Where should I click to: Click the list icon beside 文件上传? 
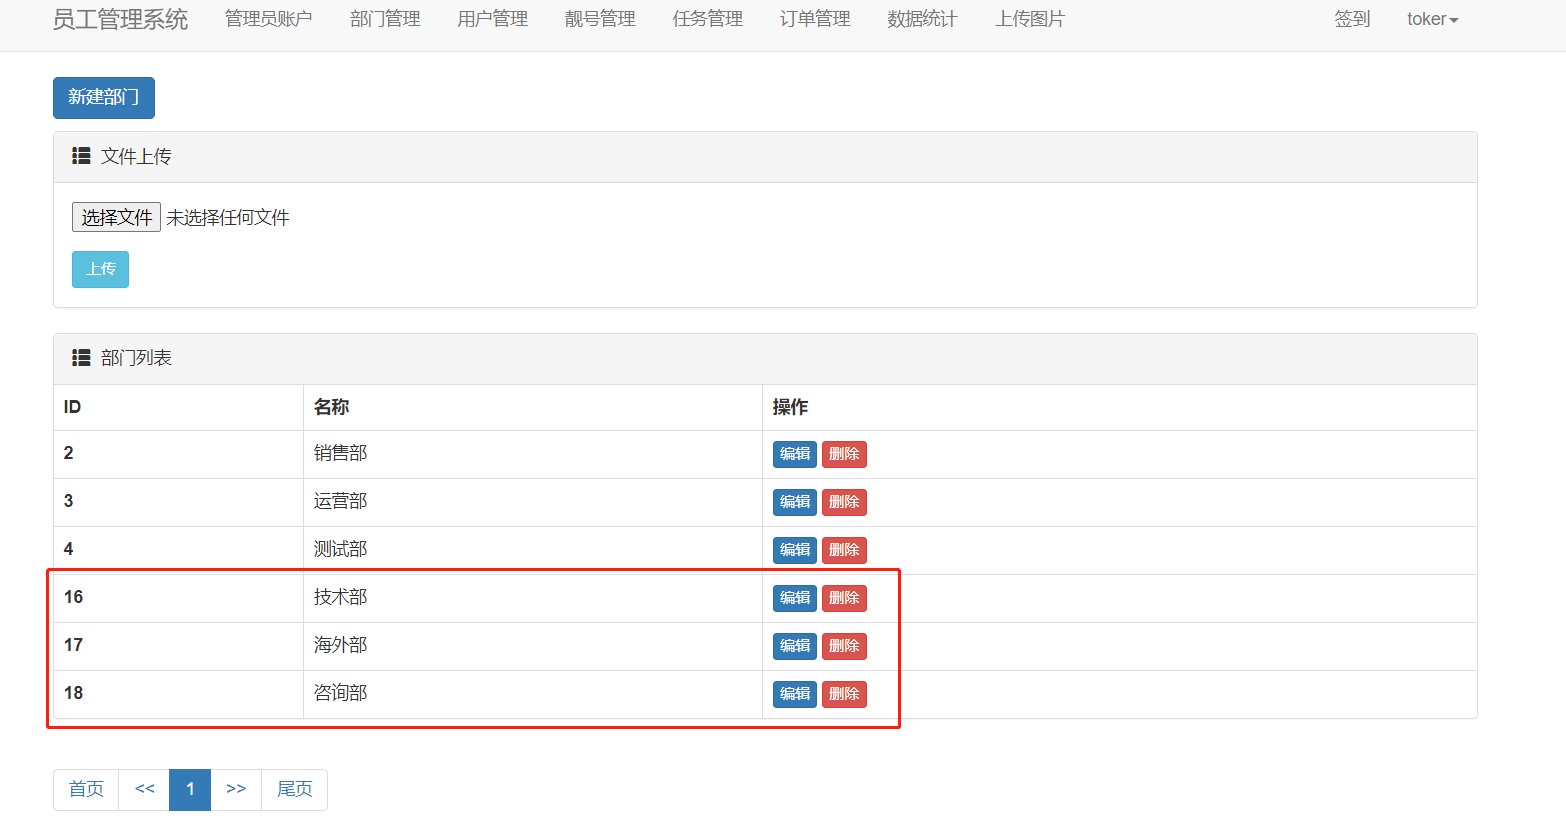[81, 156]
